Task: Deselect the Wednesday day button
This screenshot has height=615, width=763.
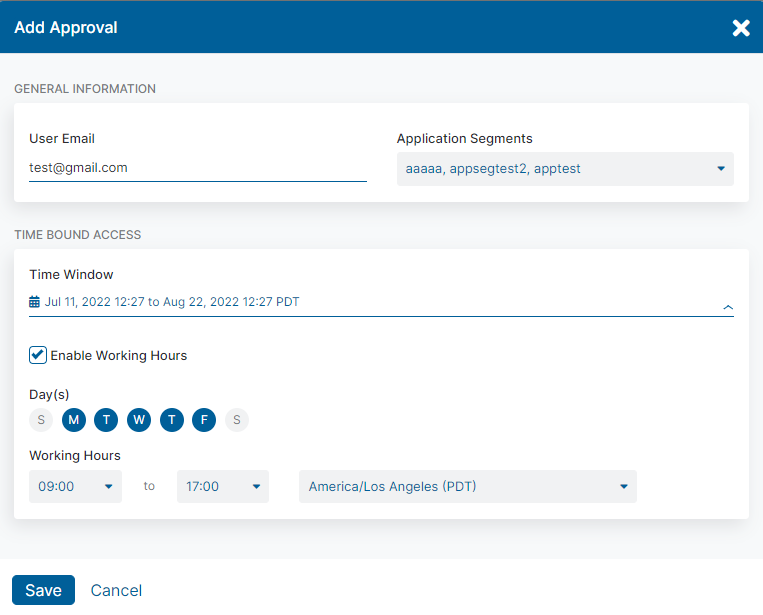Action: pos(139,420)
